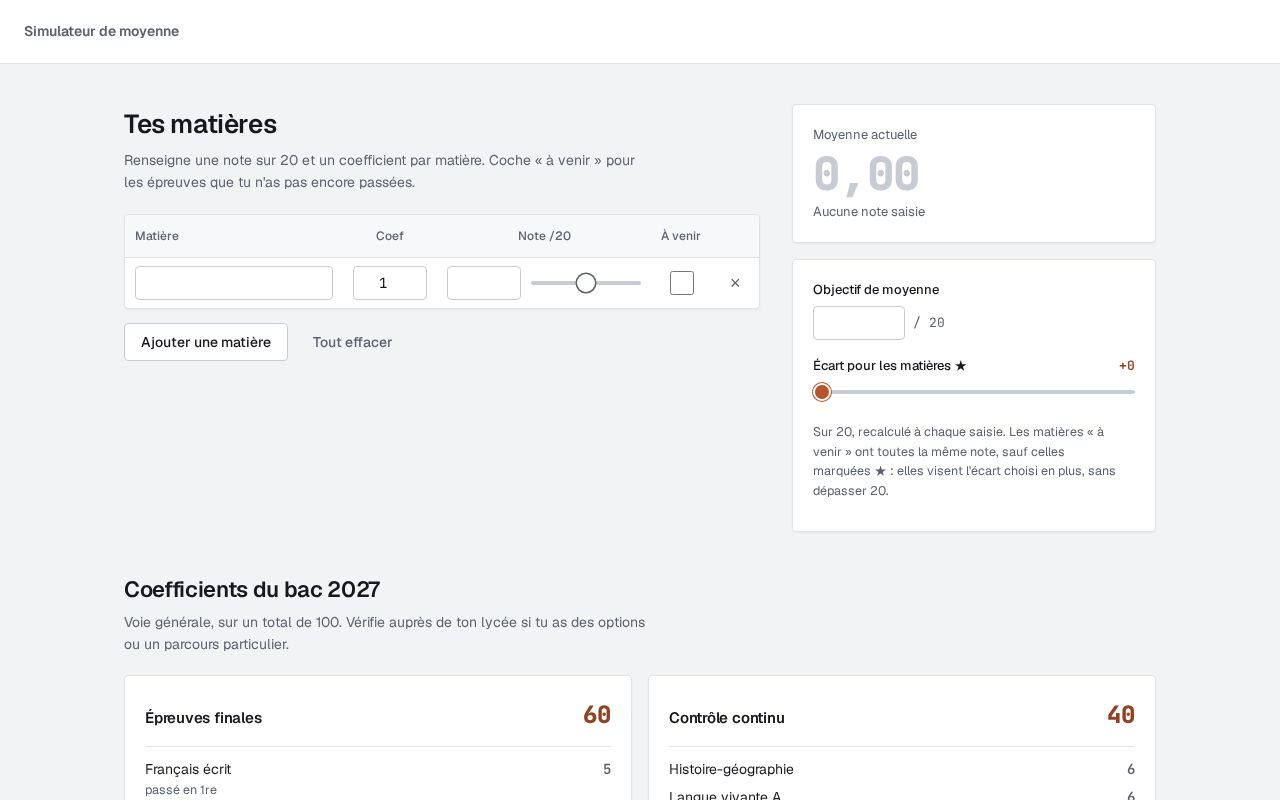
Task: Click the Coef column header
Action: pyautogui.click(x=390, y=236)
